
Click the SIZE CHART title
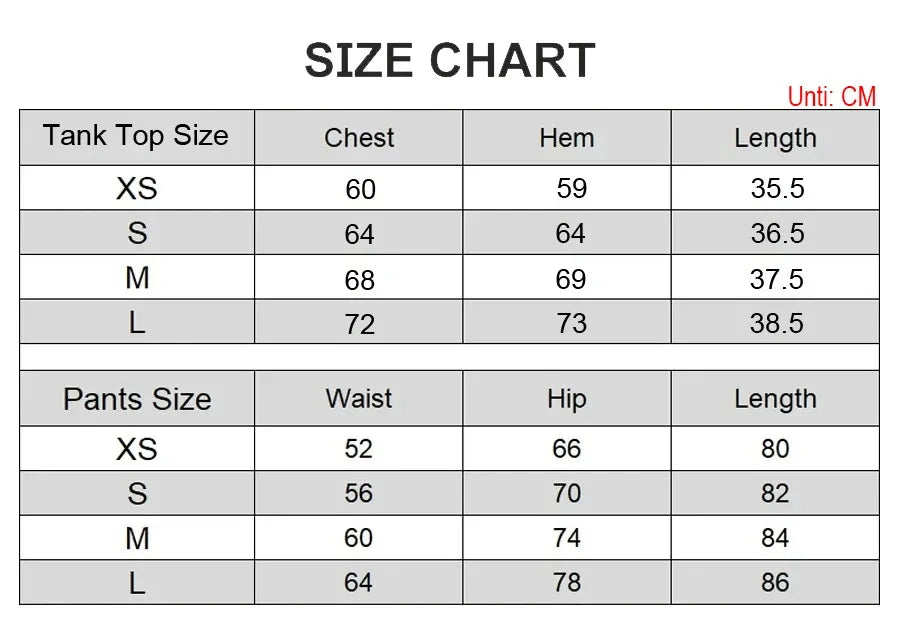click(x=449, y=61)
